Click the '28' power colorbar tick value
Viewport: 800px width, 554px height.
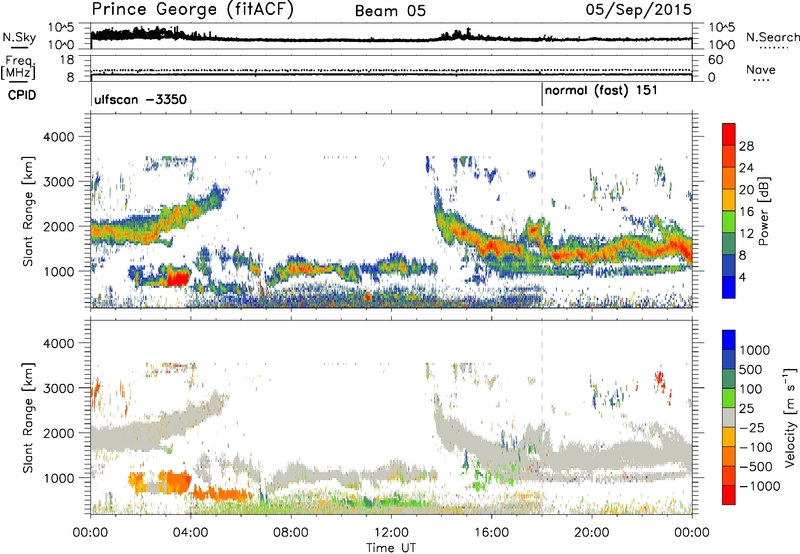pos(746,146)
